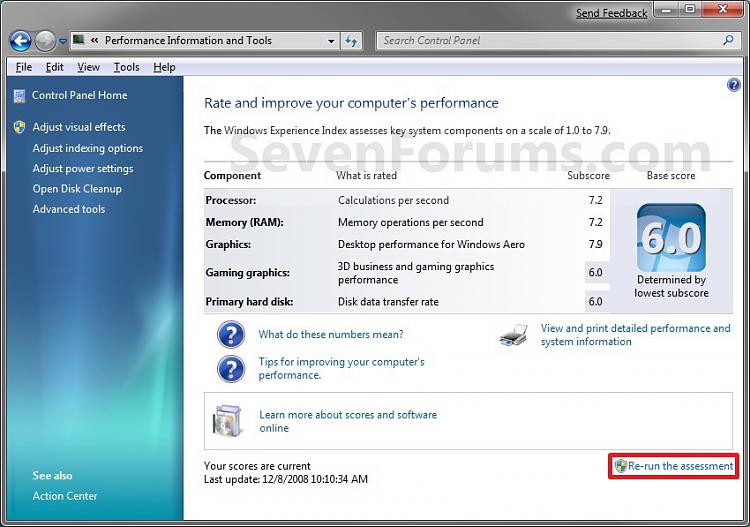
Task: Go to Control Panel Home
Action: [x=79, y=95]
